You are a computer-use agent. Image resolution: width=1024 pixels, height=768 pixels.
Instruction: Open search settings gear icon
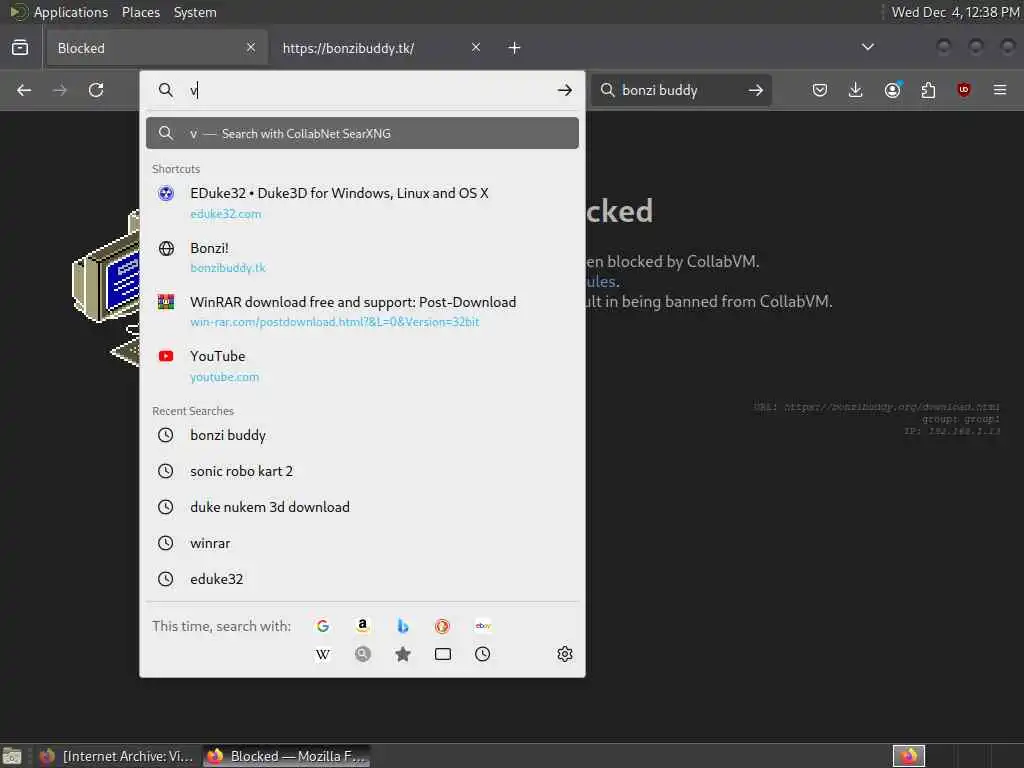click(x=565, y=654)
